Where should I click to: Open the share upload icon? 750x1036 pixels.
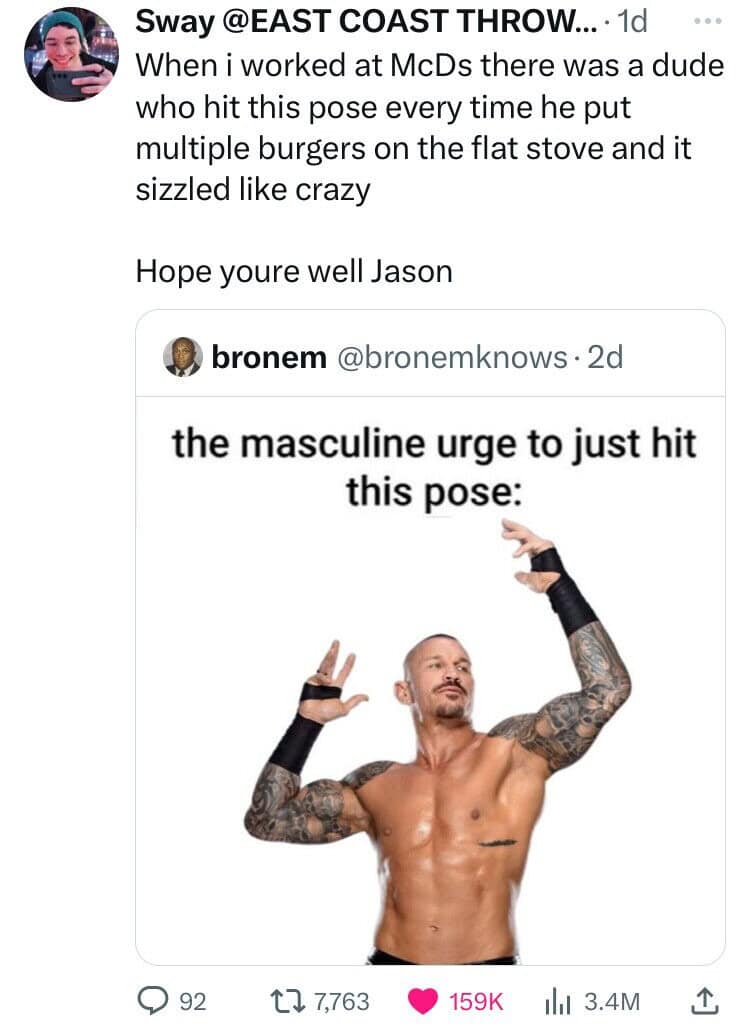(704, 1001)
